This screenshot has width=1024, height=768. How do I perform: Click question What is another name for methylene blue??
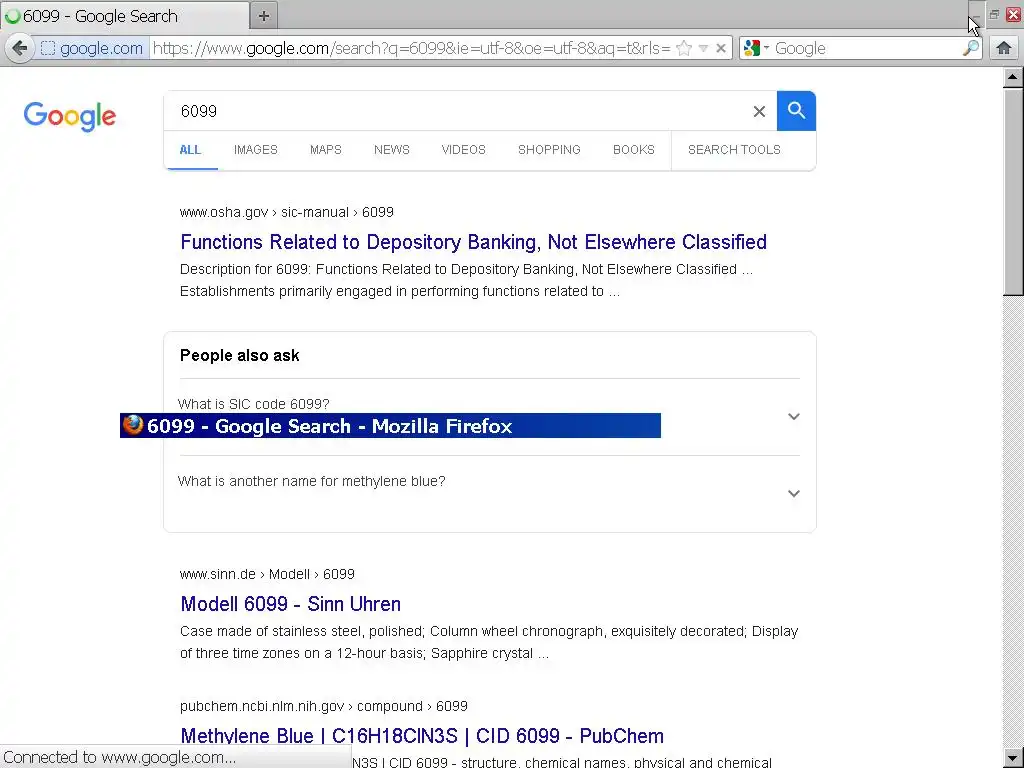point(312,481)
